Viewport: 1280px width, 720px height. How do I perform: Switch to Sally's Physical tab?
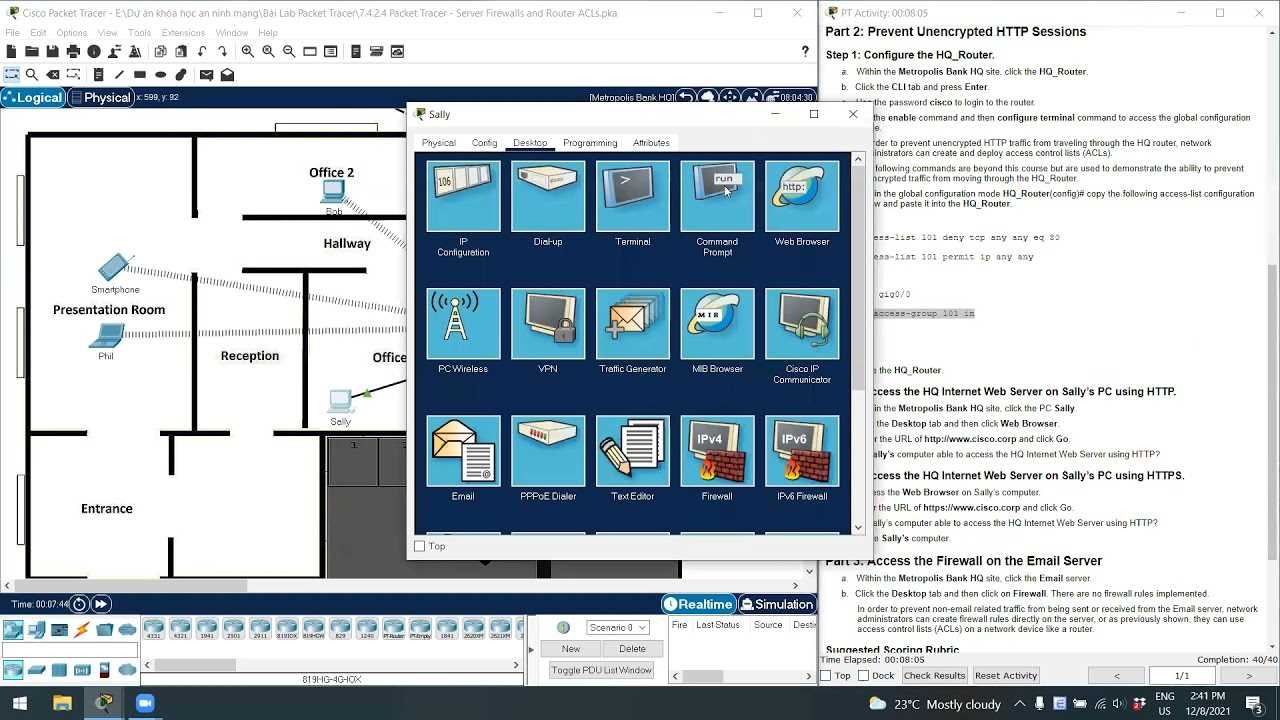(x=438, y=143)
